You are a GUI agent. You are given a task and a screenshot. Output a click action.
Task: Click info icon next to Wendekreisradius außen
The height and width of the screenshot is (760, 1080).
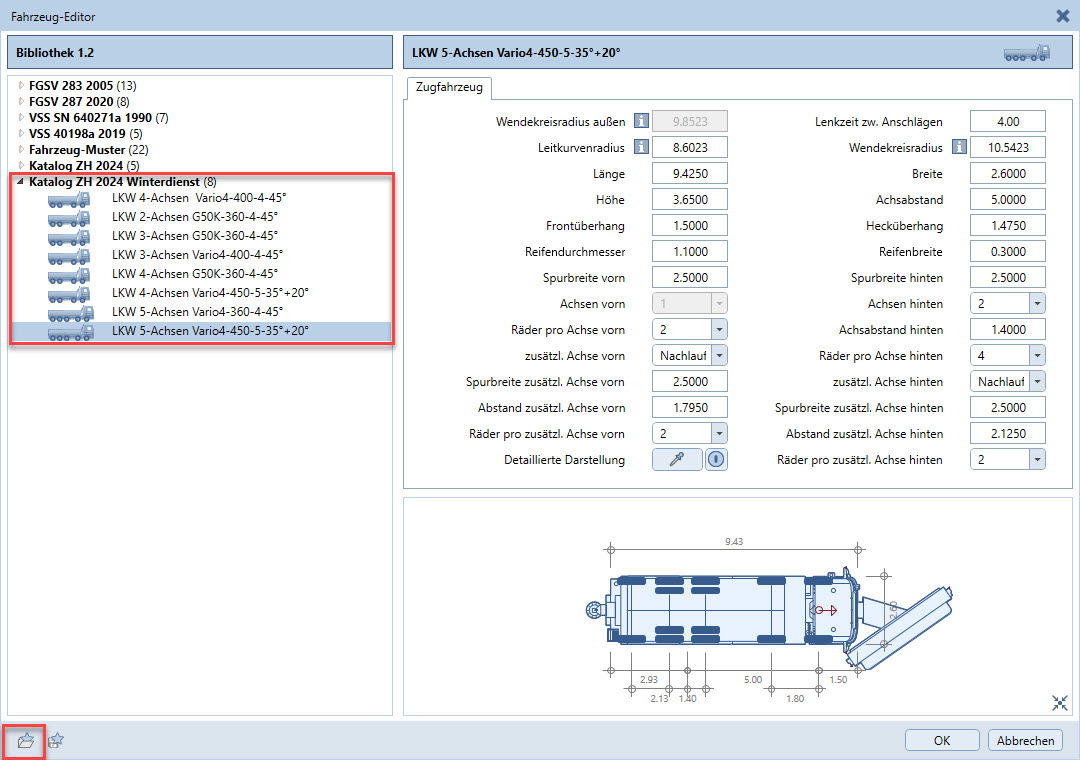(x=639, y=122)
